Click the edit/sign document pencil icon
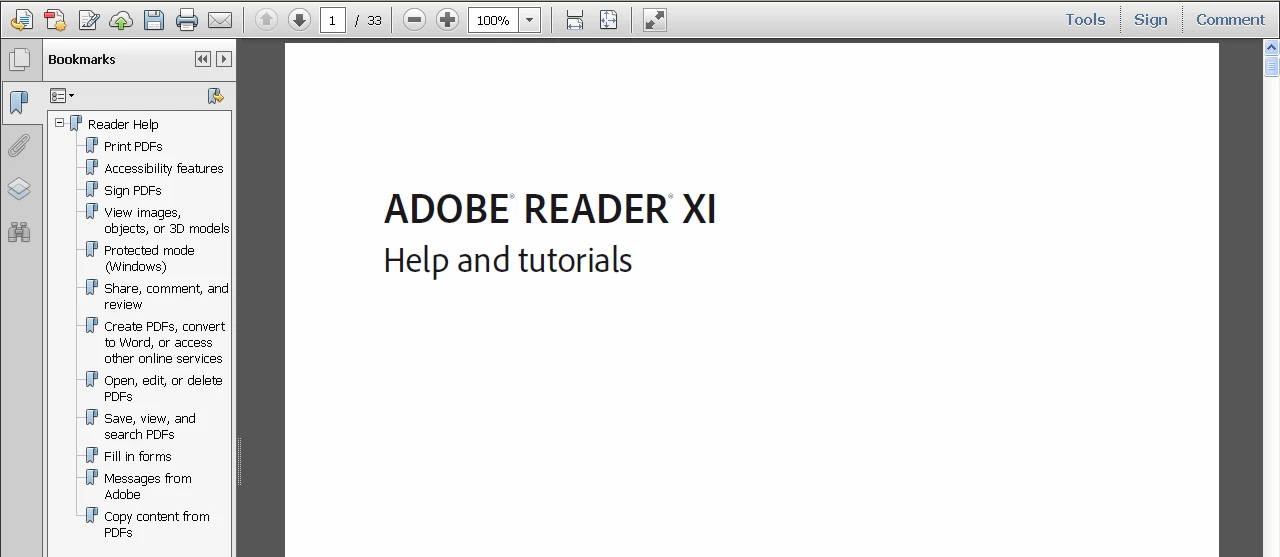Image resolution: width=1280 pixels, height=557 pixels. click(x=88, y=19)
